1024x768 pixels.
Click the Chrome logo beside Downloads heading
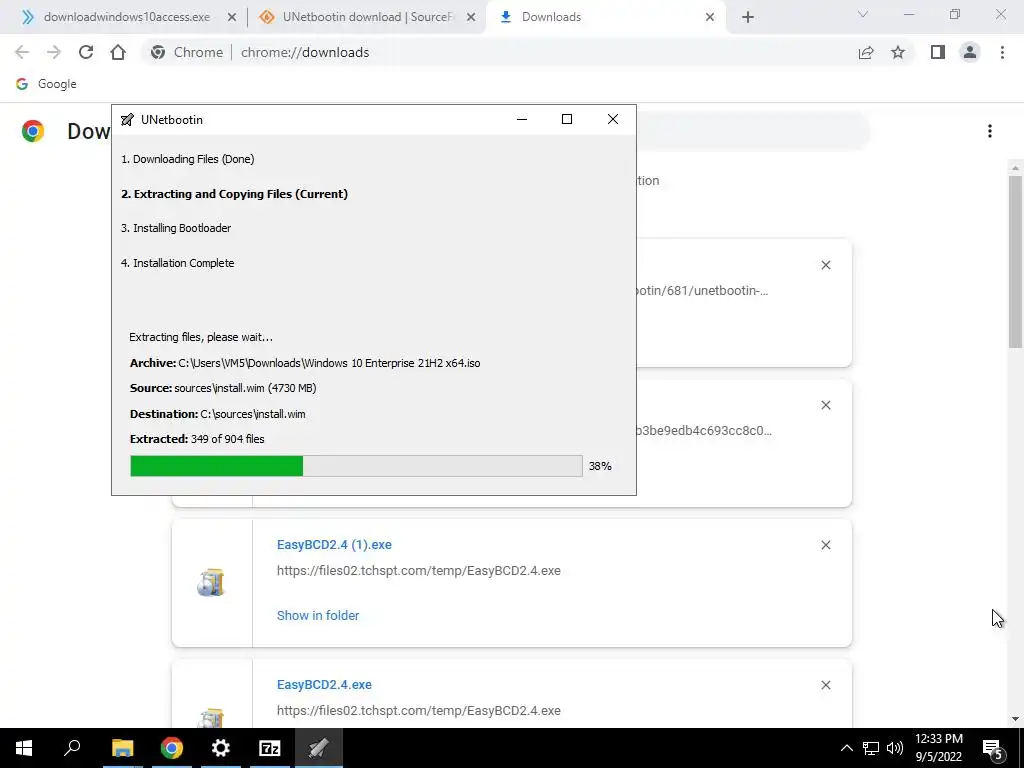[x=33, y=131]
